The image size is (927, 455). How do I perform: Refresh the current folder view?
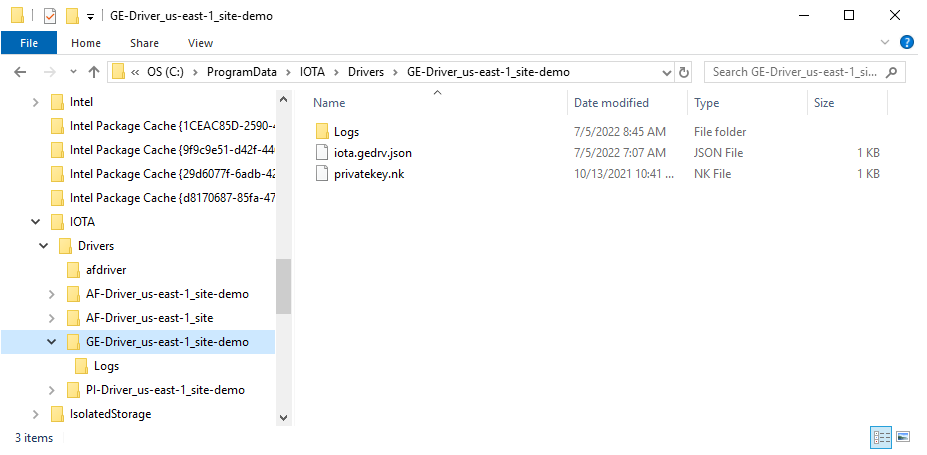click(x=684, y=73)
